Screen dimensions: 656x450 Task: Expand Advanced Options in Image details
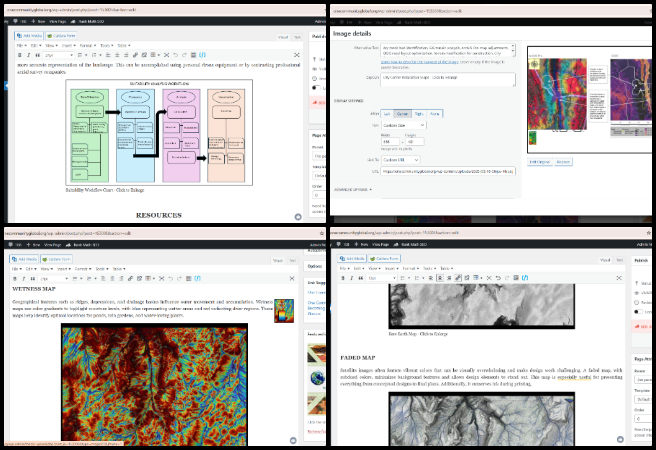tap(353, 189)
